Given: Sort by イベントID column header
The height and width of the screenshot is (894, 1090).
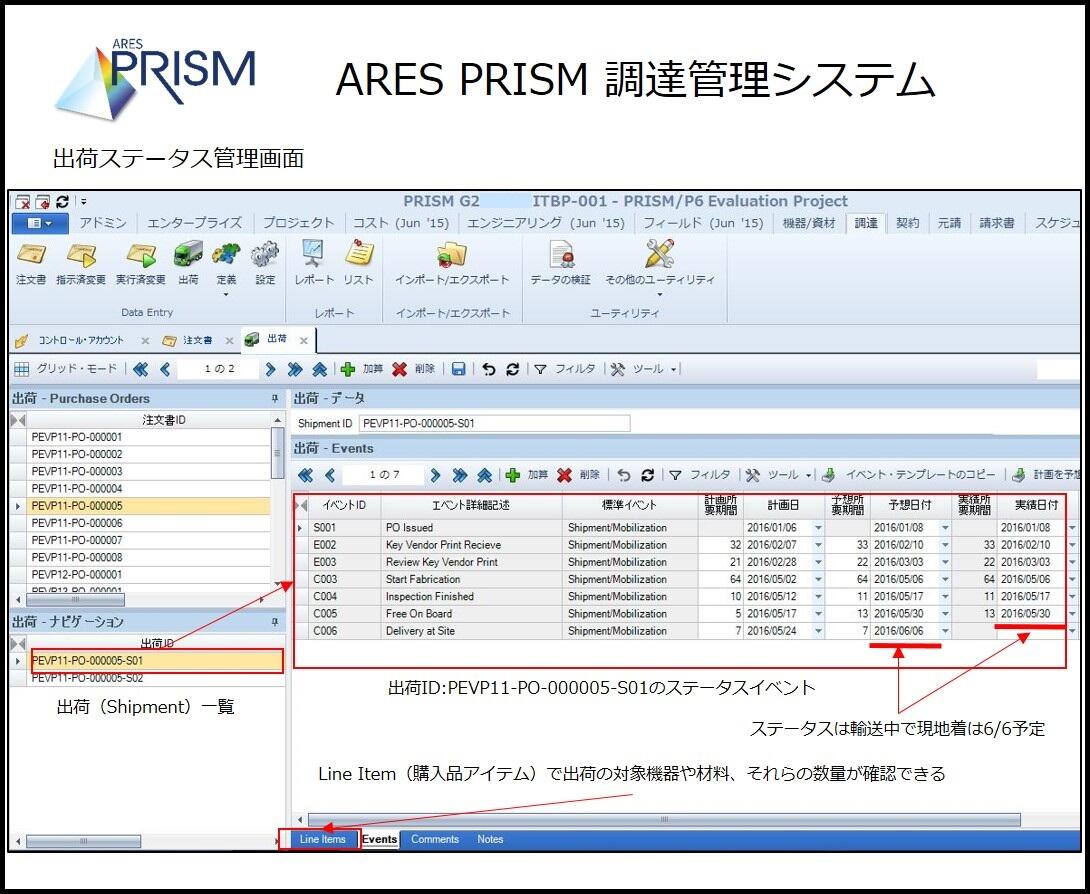Looking at the screenshot, I should pyautogui.click(x=344, y=505).
